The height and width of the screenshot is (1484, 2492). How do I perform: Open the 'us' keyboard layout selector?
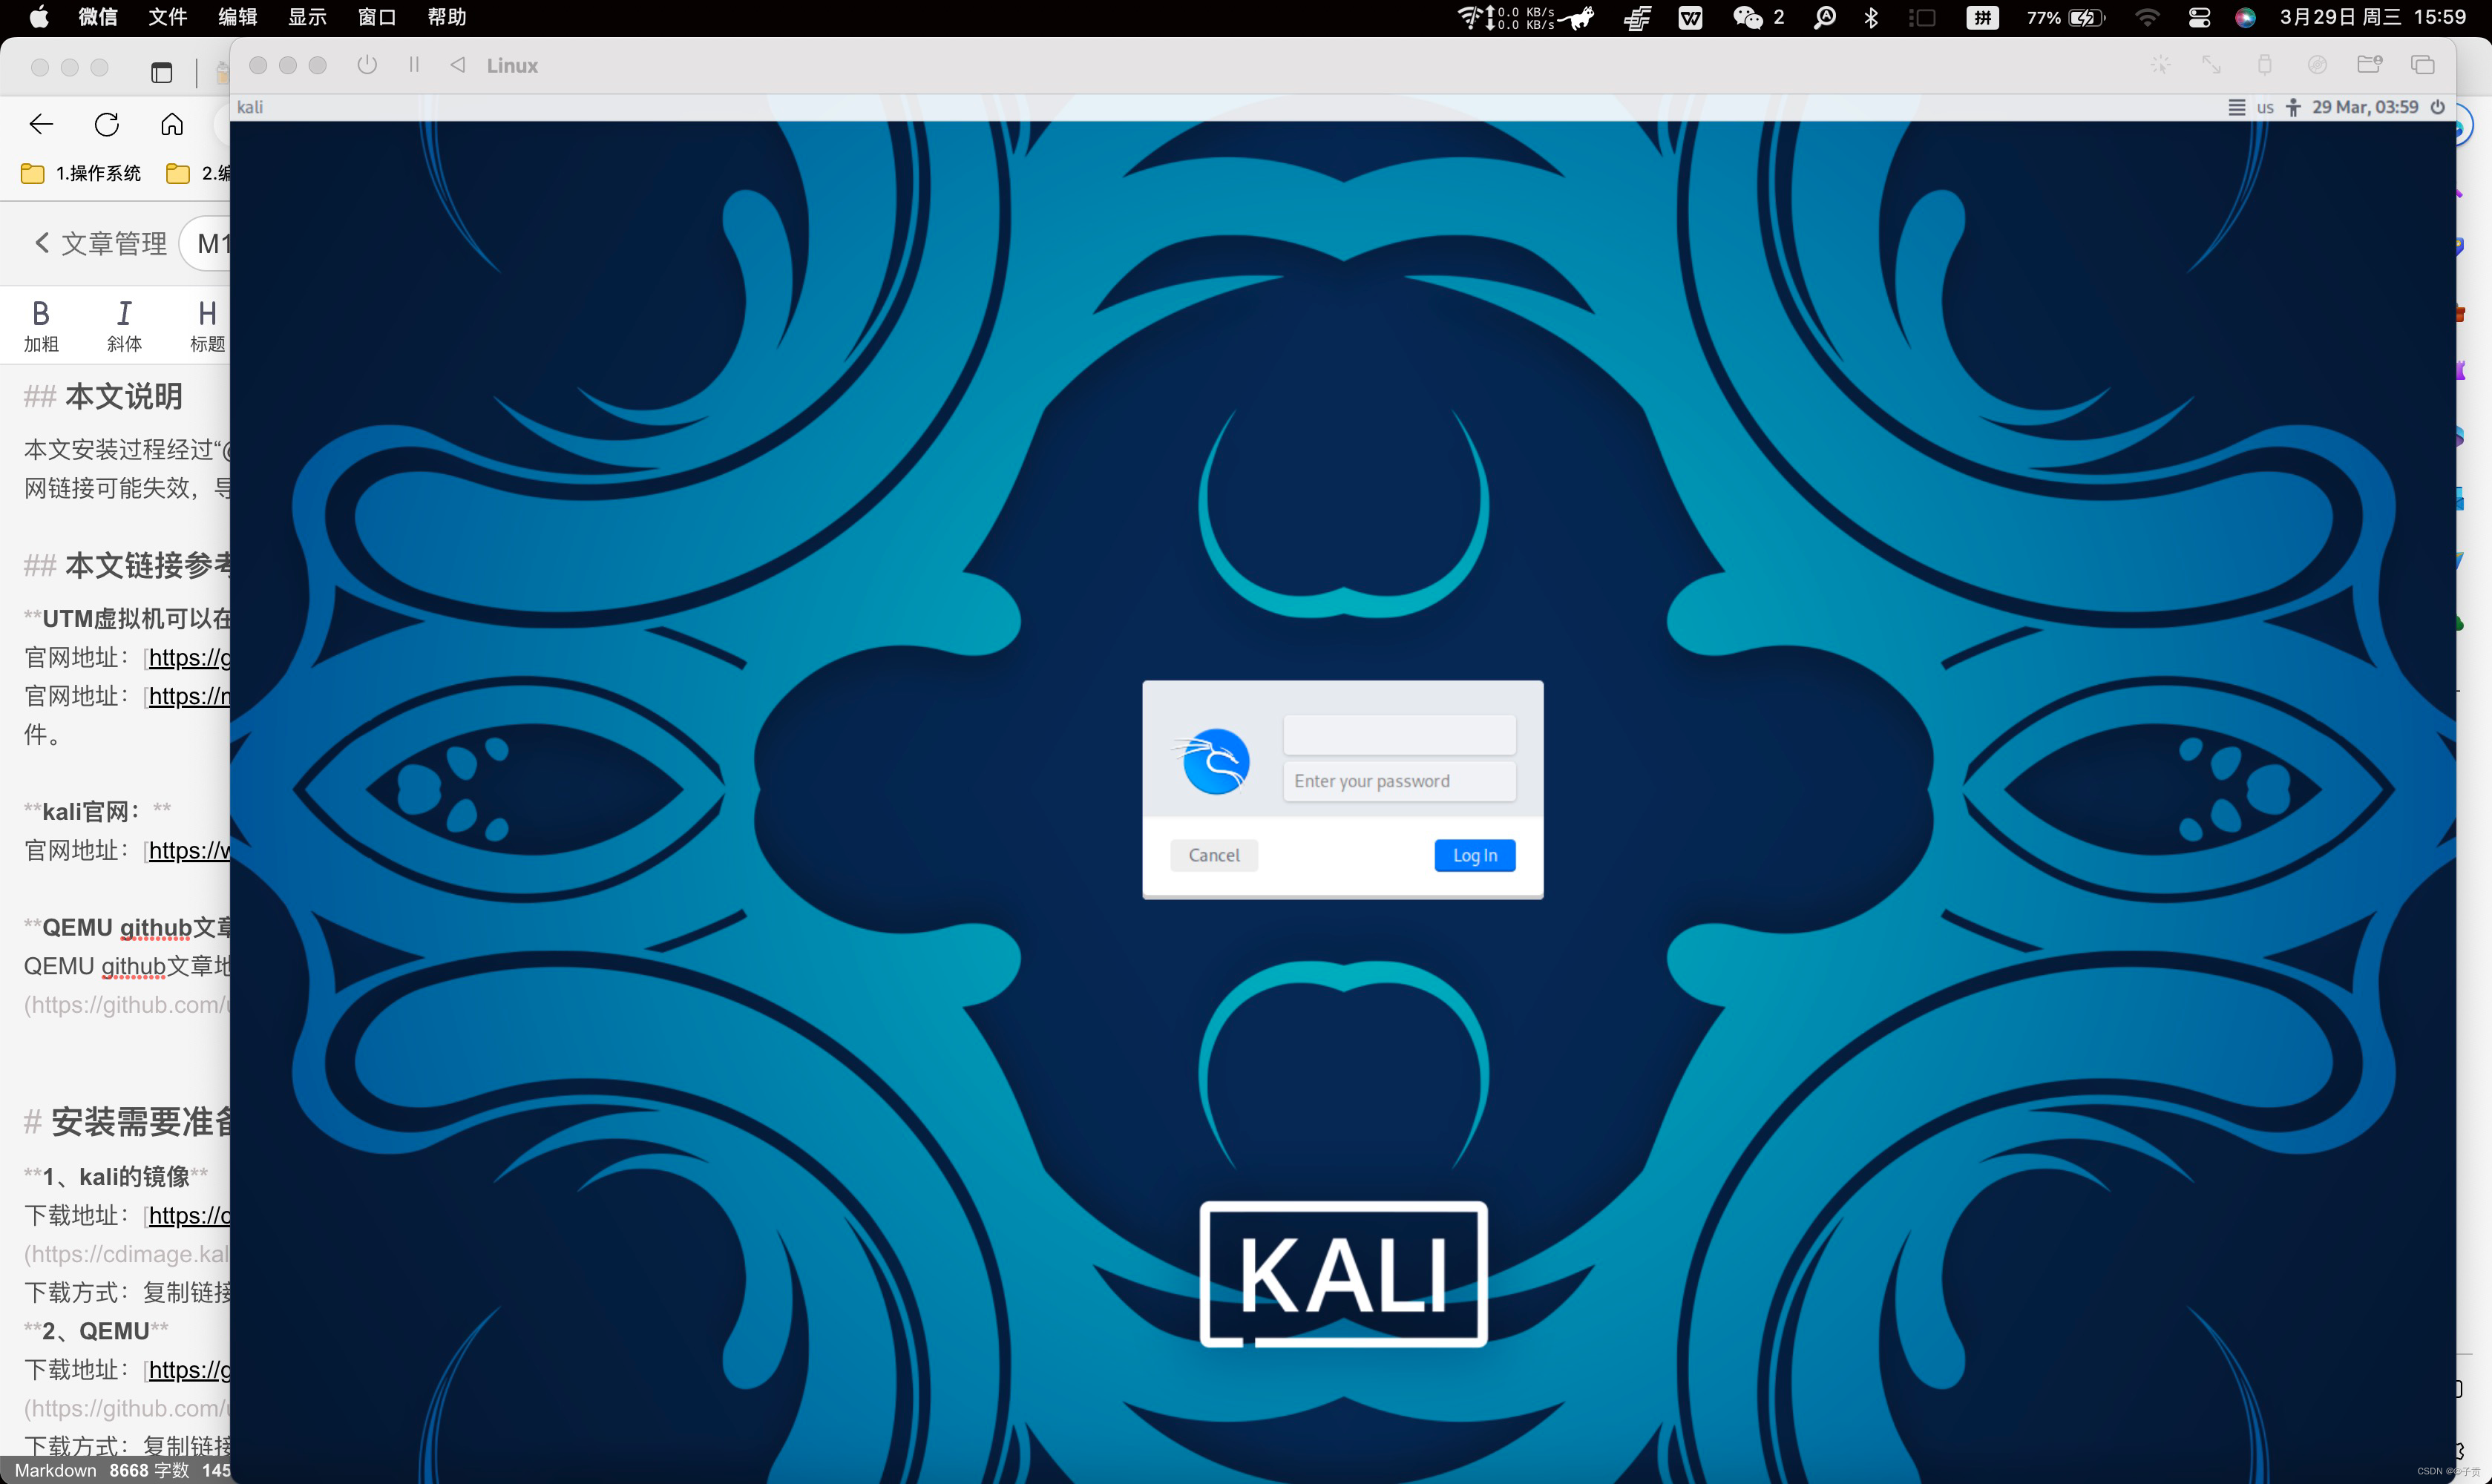point(2265,107)
